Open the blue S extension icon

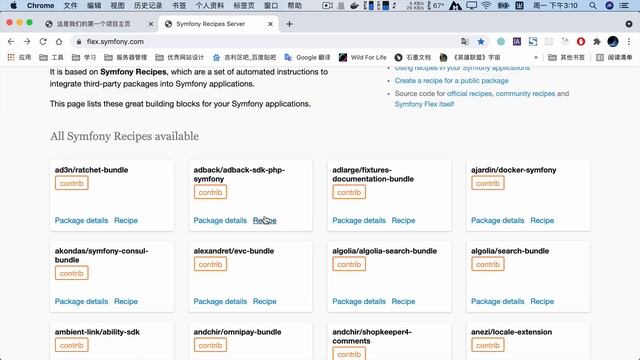[533, 41]
